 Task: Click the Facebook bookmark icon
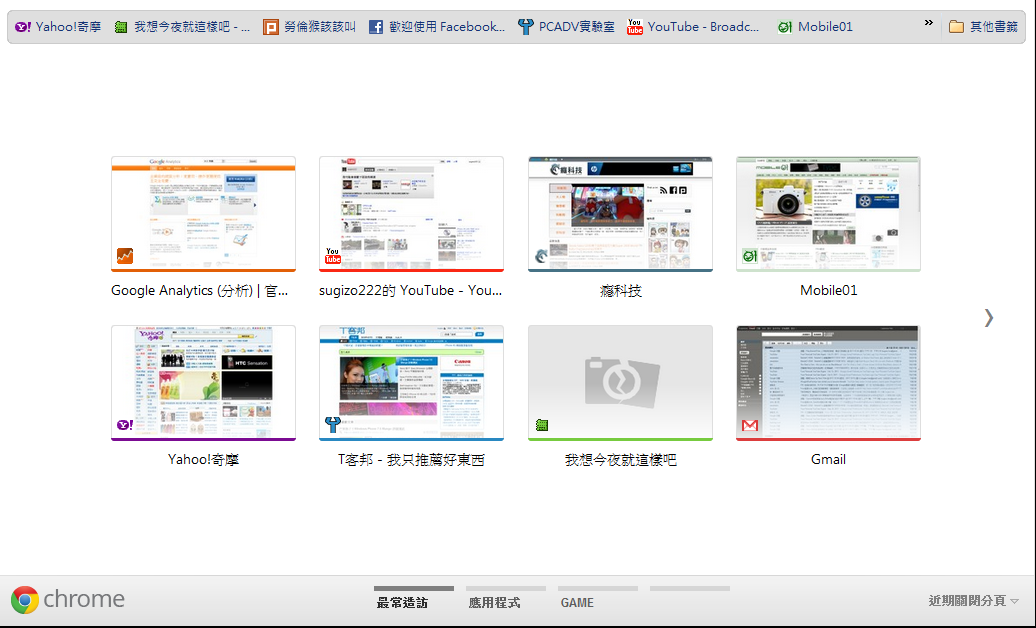376,27
